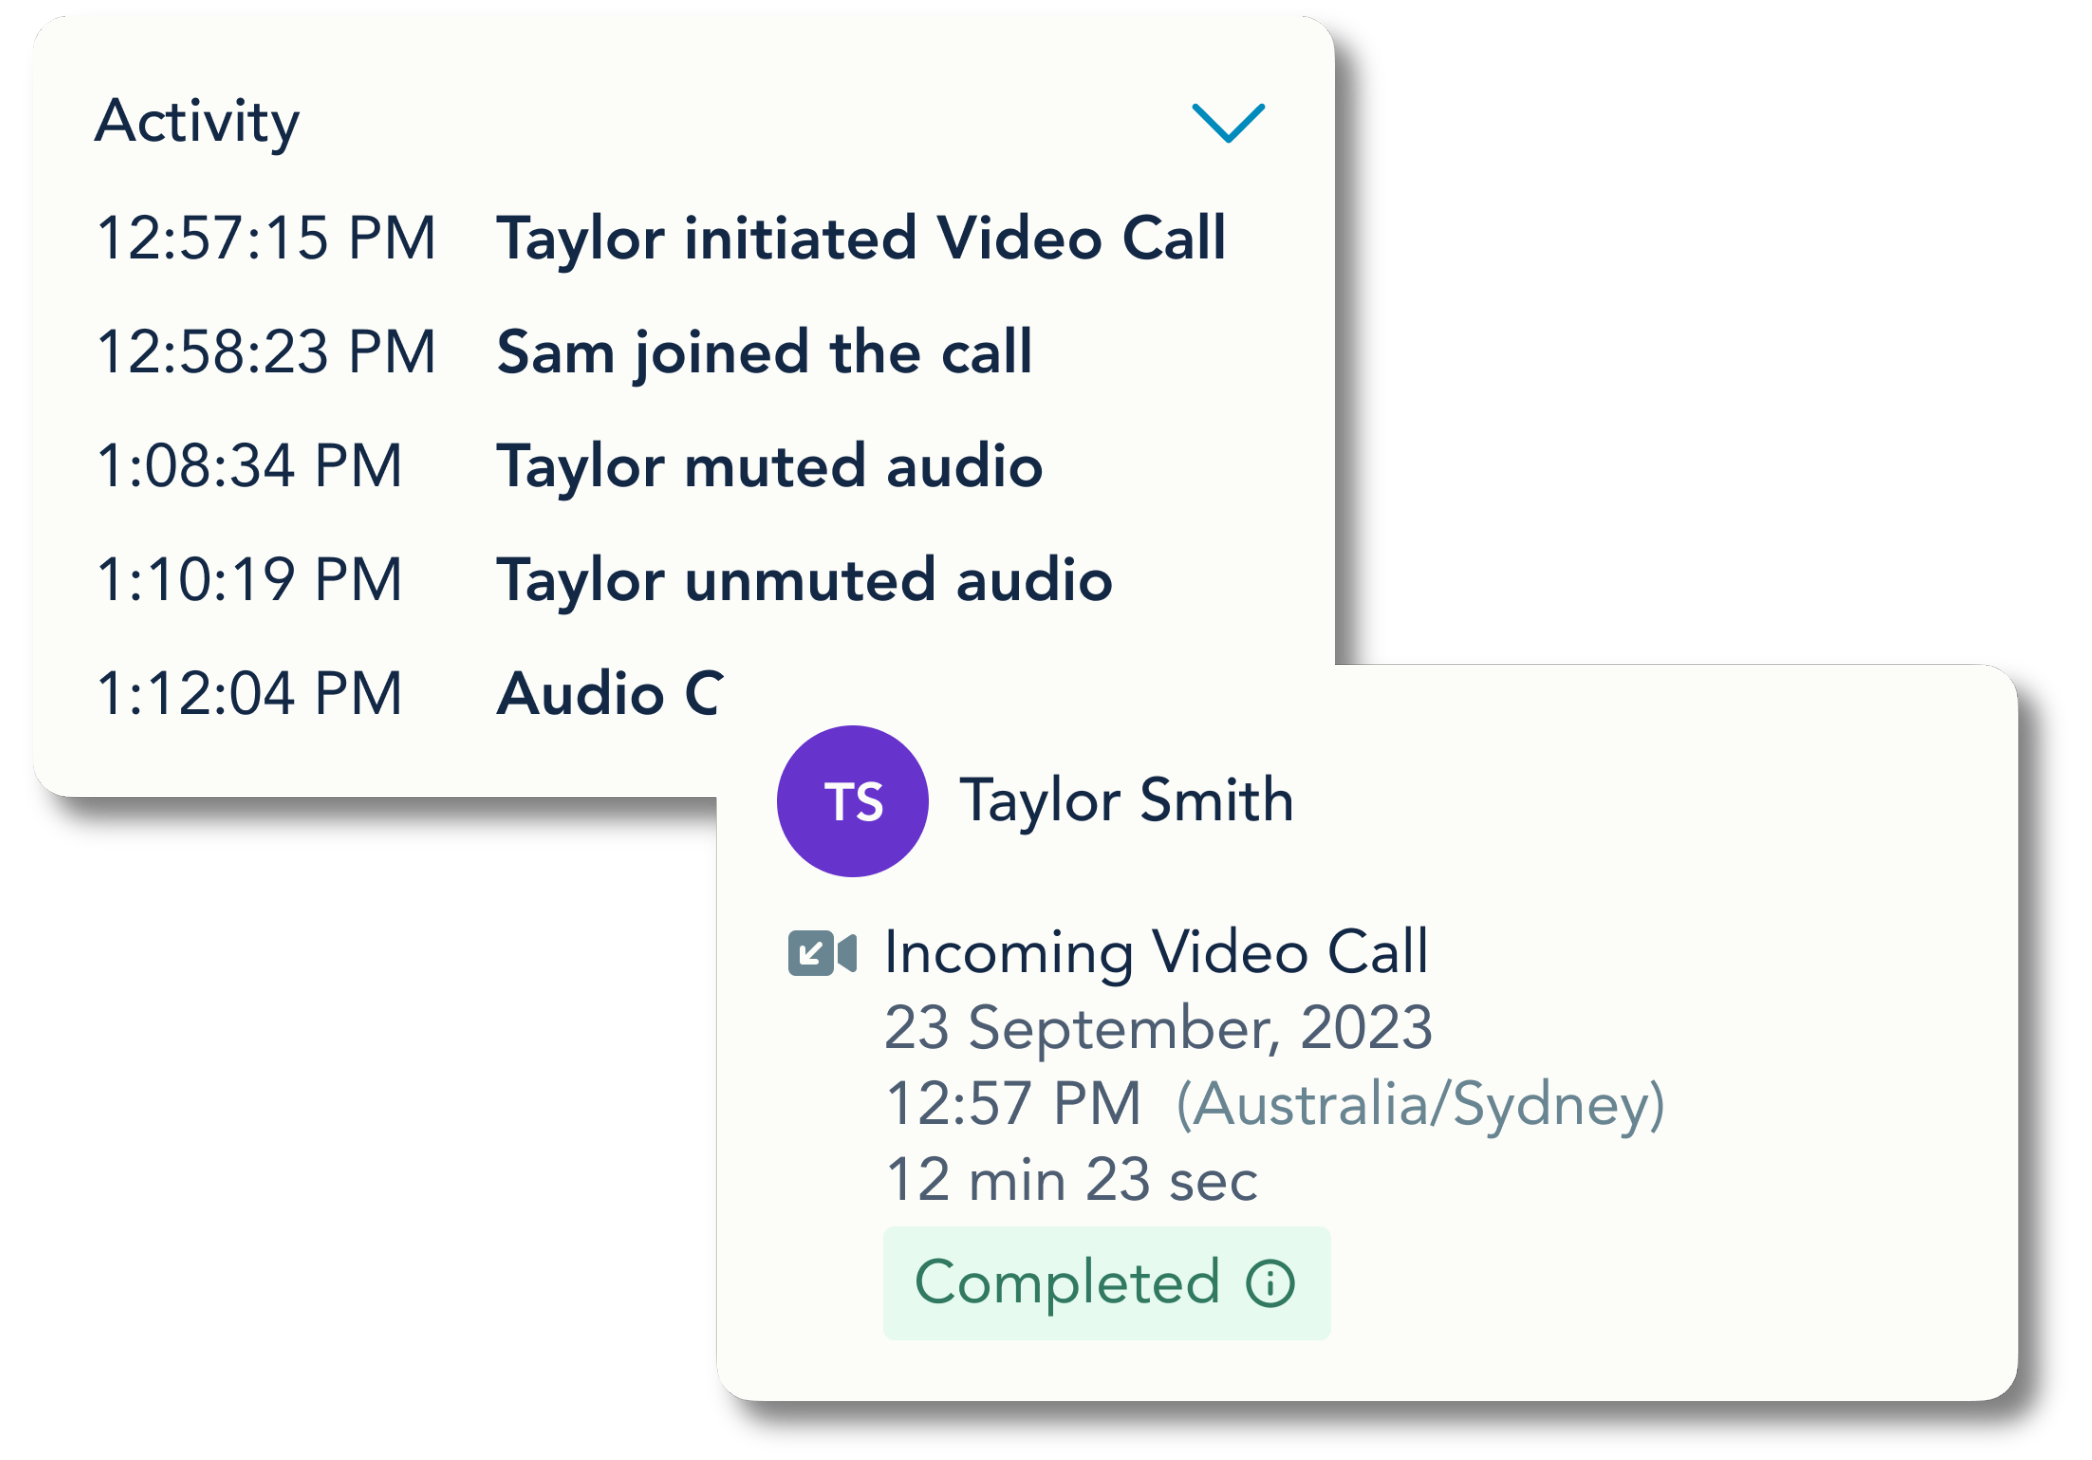Image resolution: width=2092 pixels, height=1460 pixels.
Task: Click the TS purple avatar
Action: [853, 801]
